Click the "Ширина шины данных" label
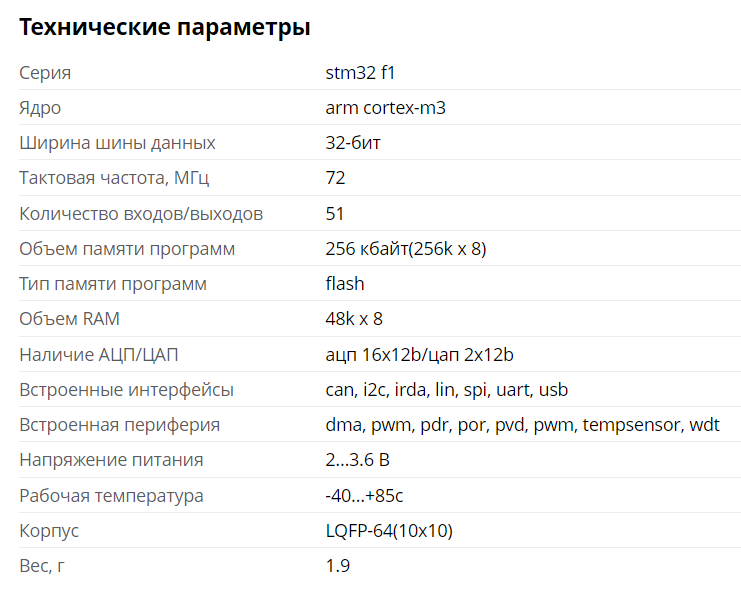The height and width of the screenshot is (593, 741). (117, 143)
